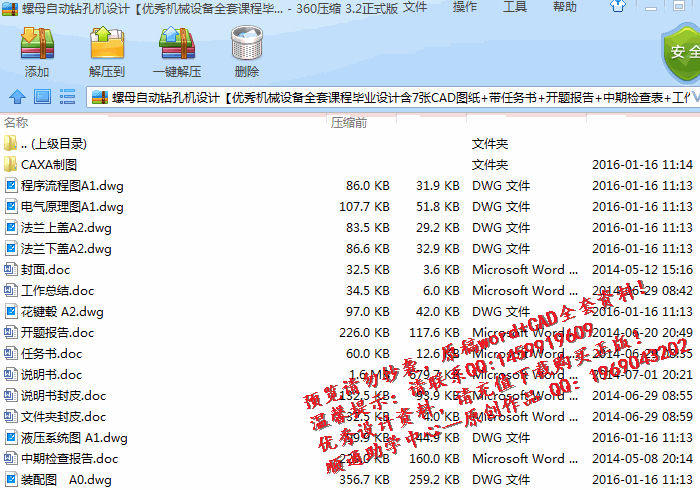This screenshot has height=490, width=700.
Task: Open the address bar path dropdown arrow
Action: [696, 97]
